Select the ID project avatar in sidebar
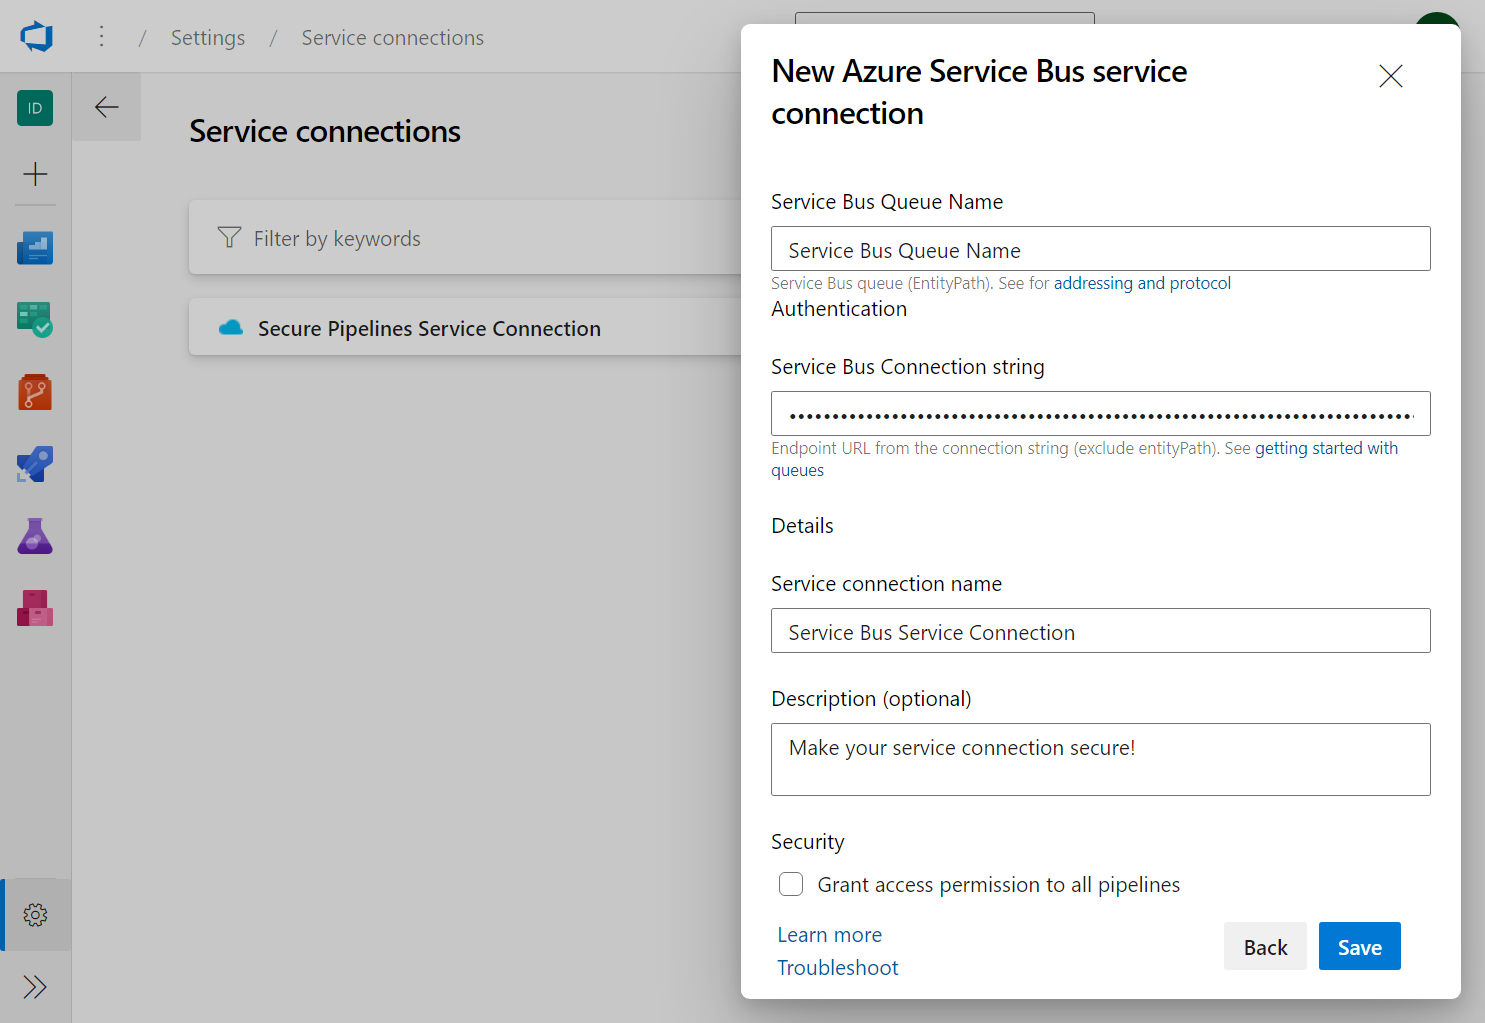The height and width of the screenshot is (1023, 1485). [x=35, y=107]
